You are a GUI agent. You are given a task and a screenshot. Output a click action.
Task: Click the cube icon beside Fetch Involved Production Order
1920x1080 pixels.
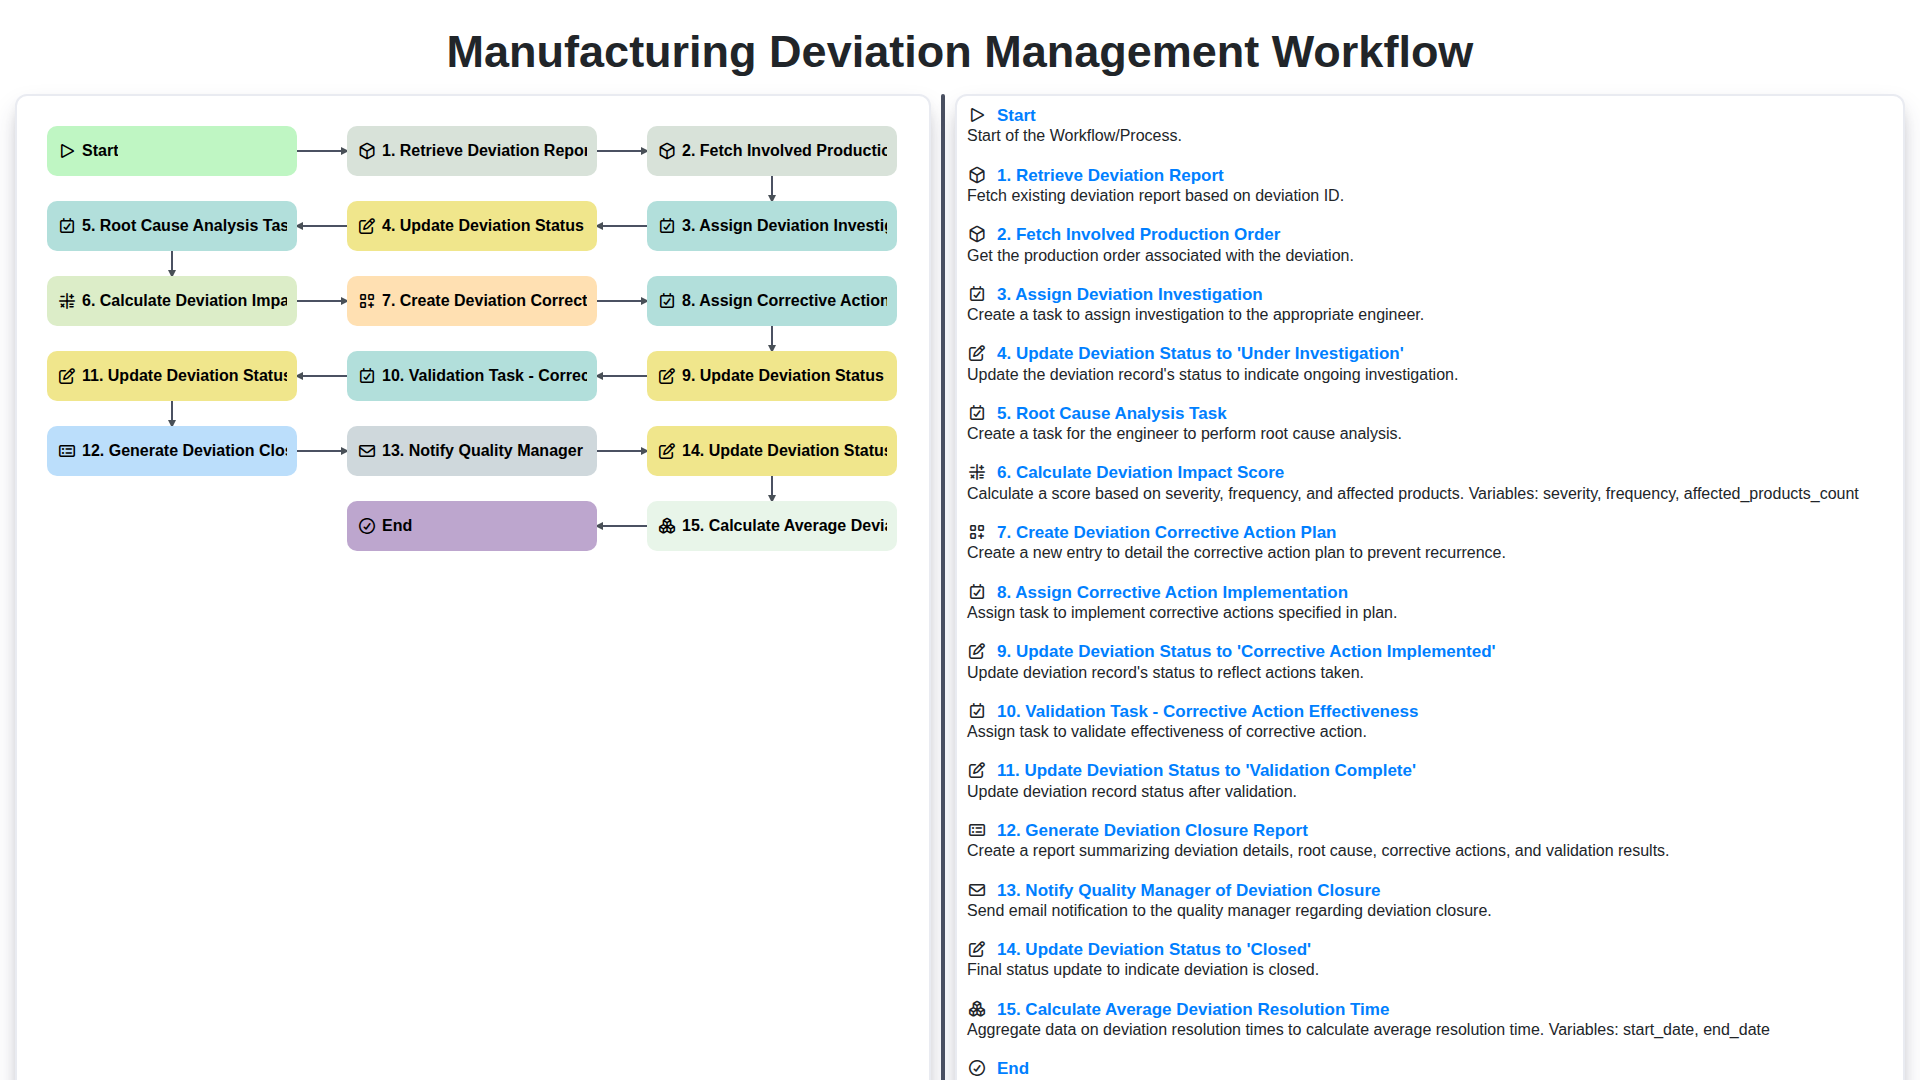point(666,150)
